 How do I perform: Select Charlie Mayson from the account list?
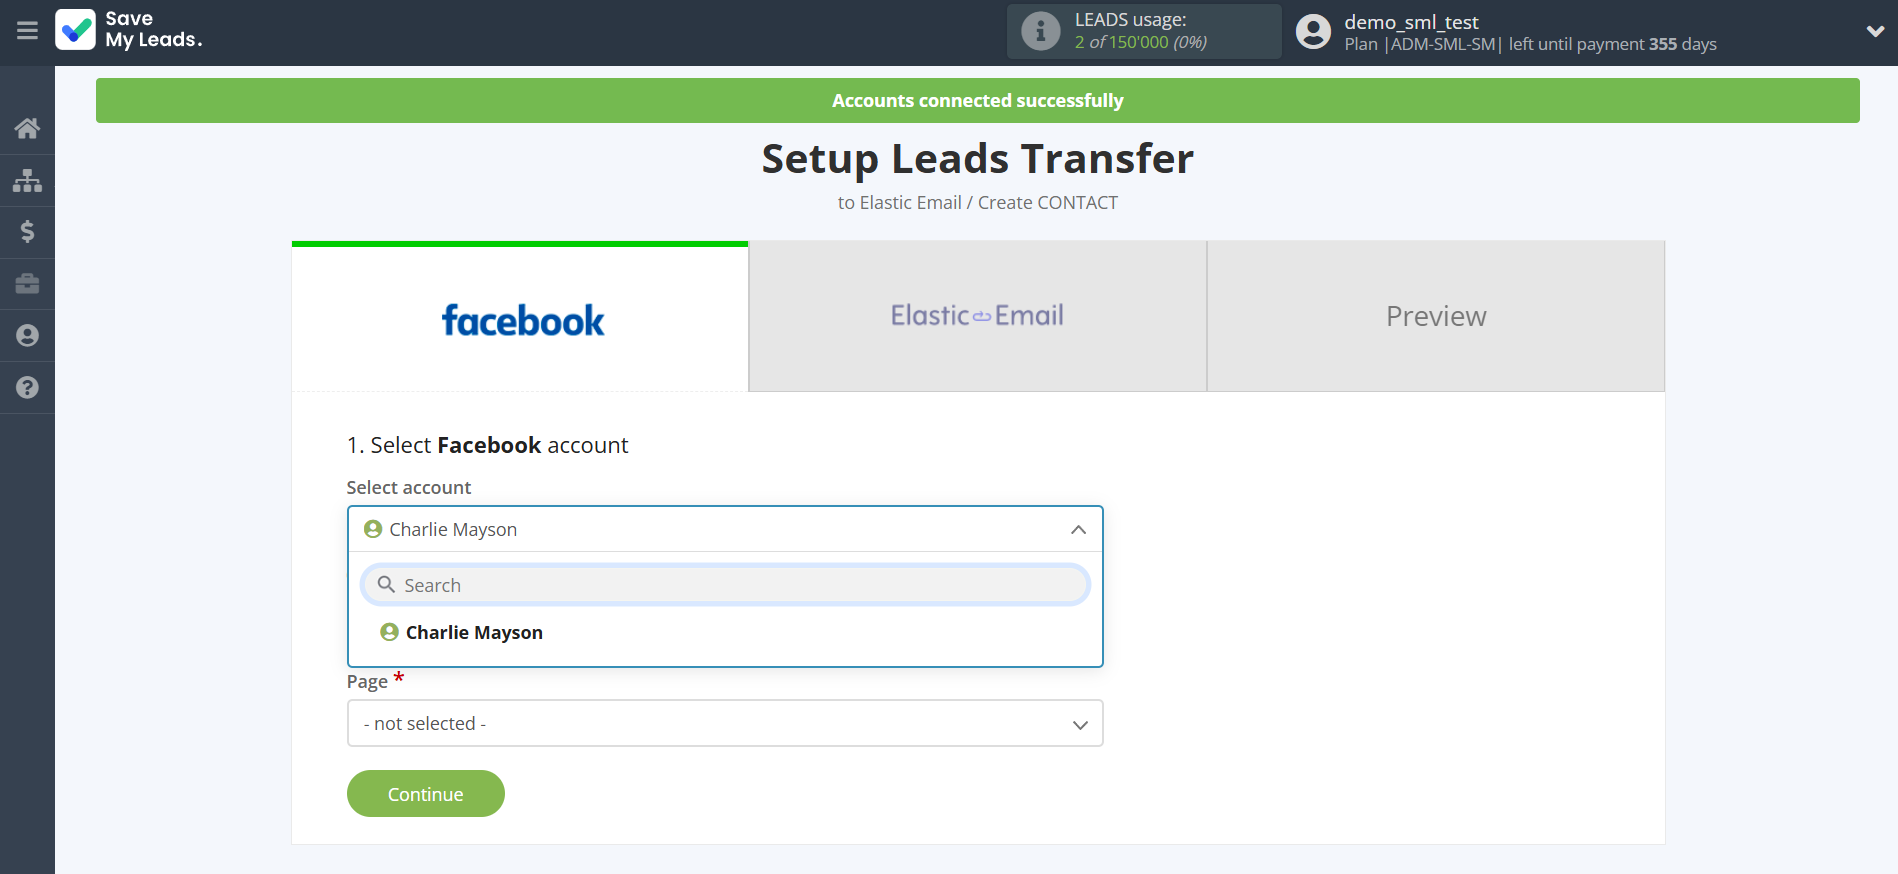pos(474,633)
